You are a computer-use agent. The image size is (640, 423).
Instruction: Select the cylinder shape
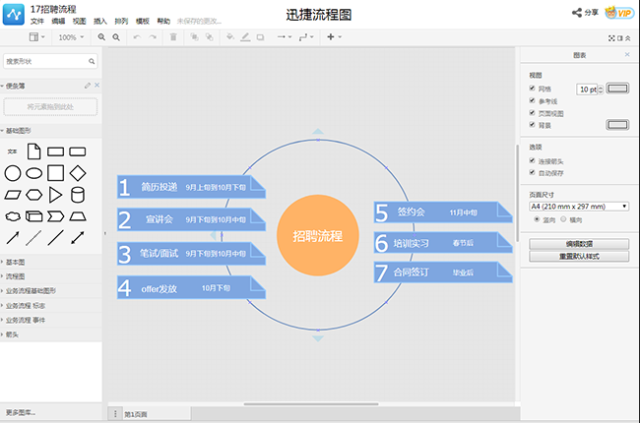pyautogui.click(x=78, y=195)
